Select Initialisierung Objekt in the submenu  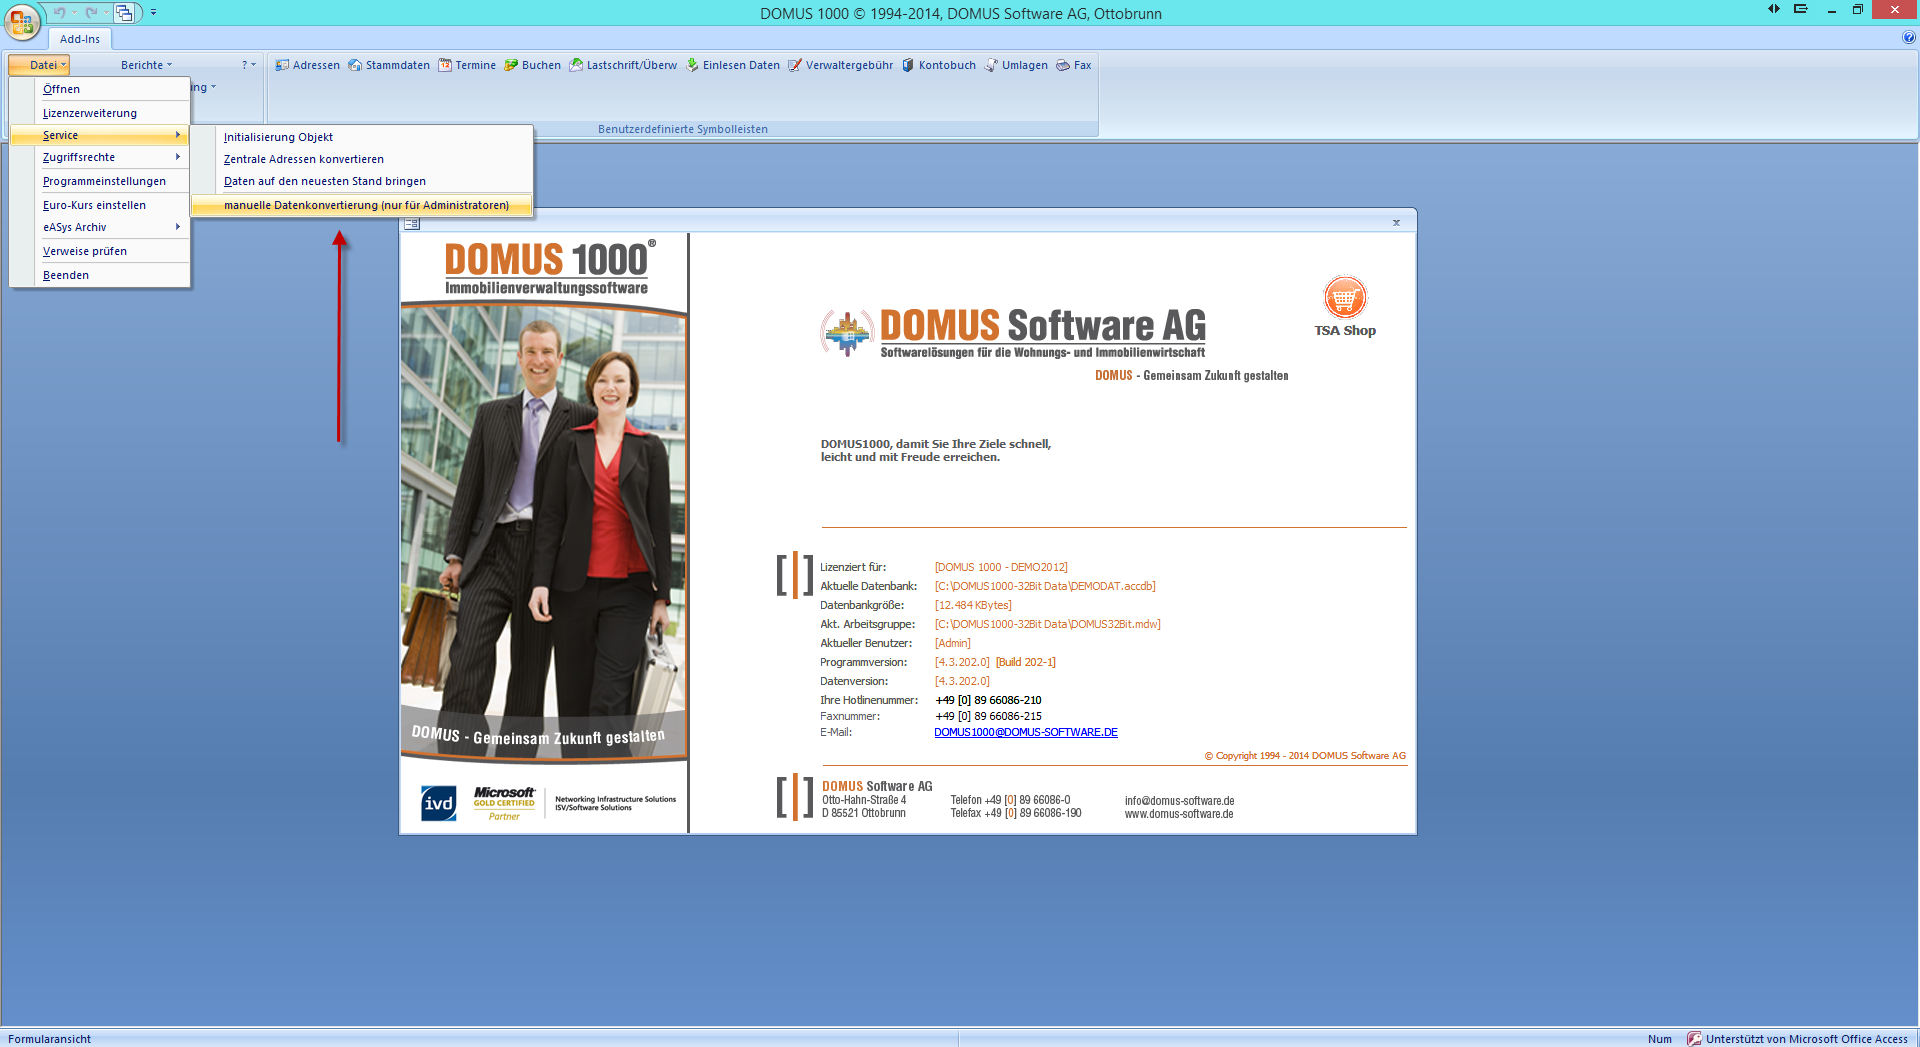[362, 137]
